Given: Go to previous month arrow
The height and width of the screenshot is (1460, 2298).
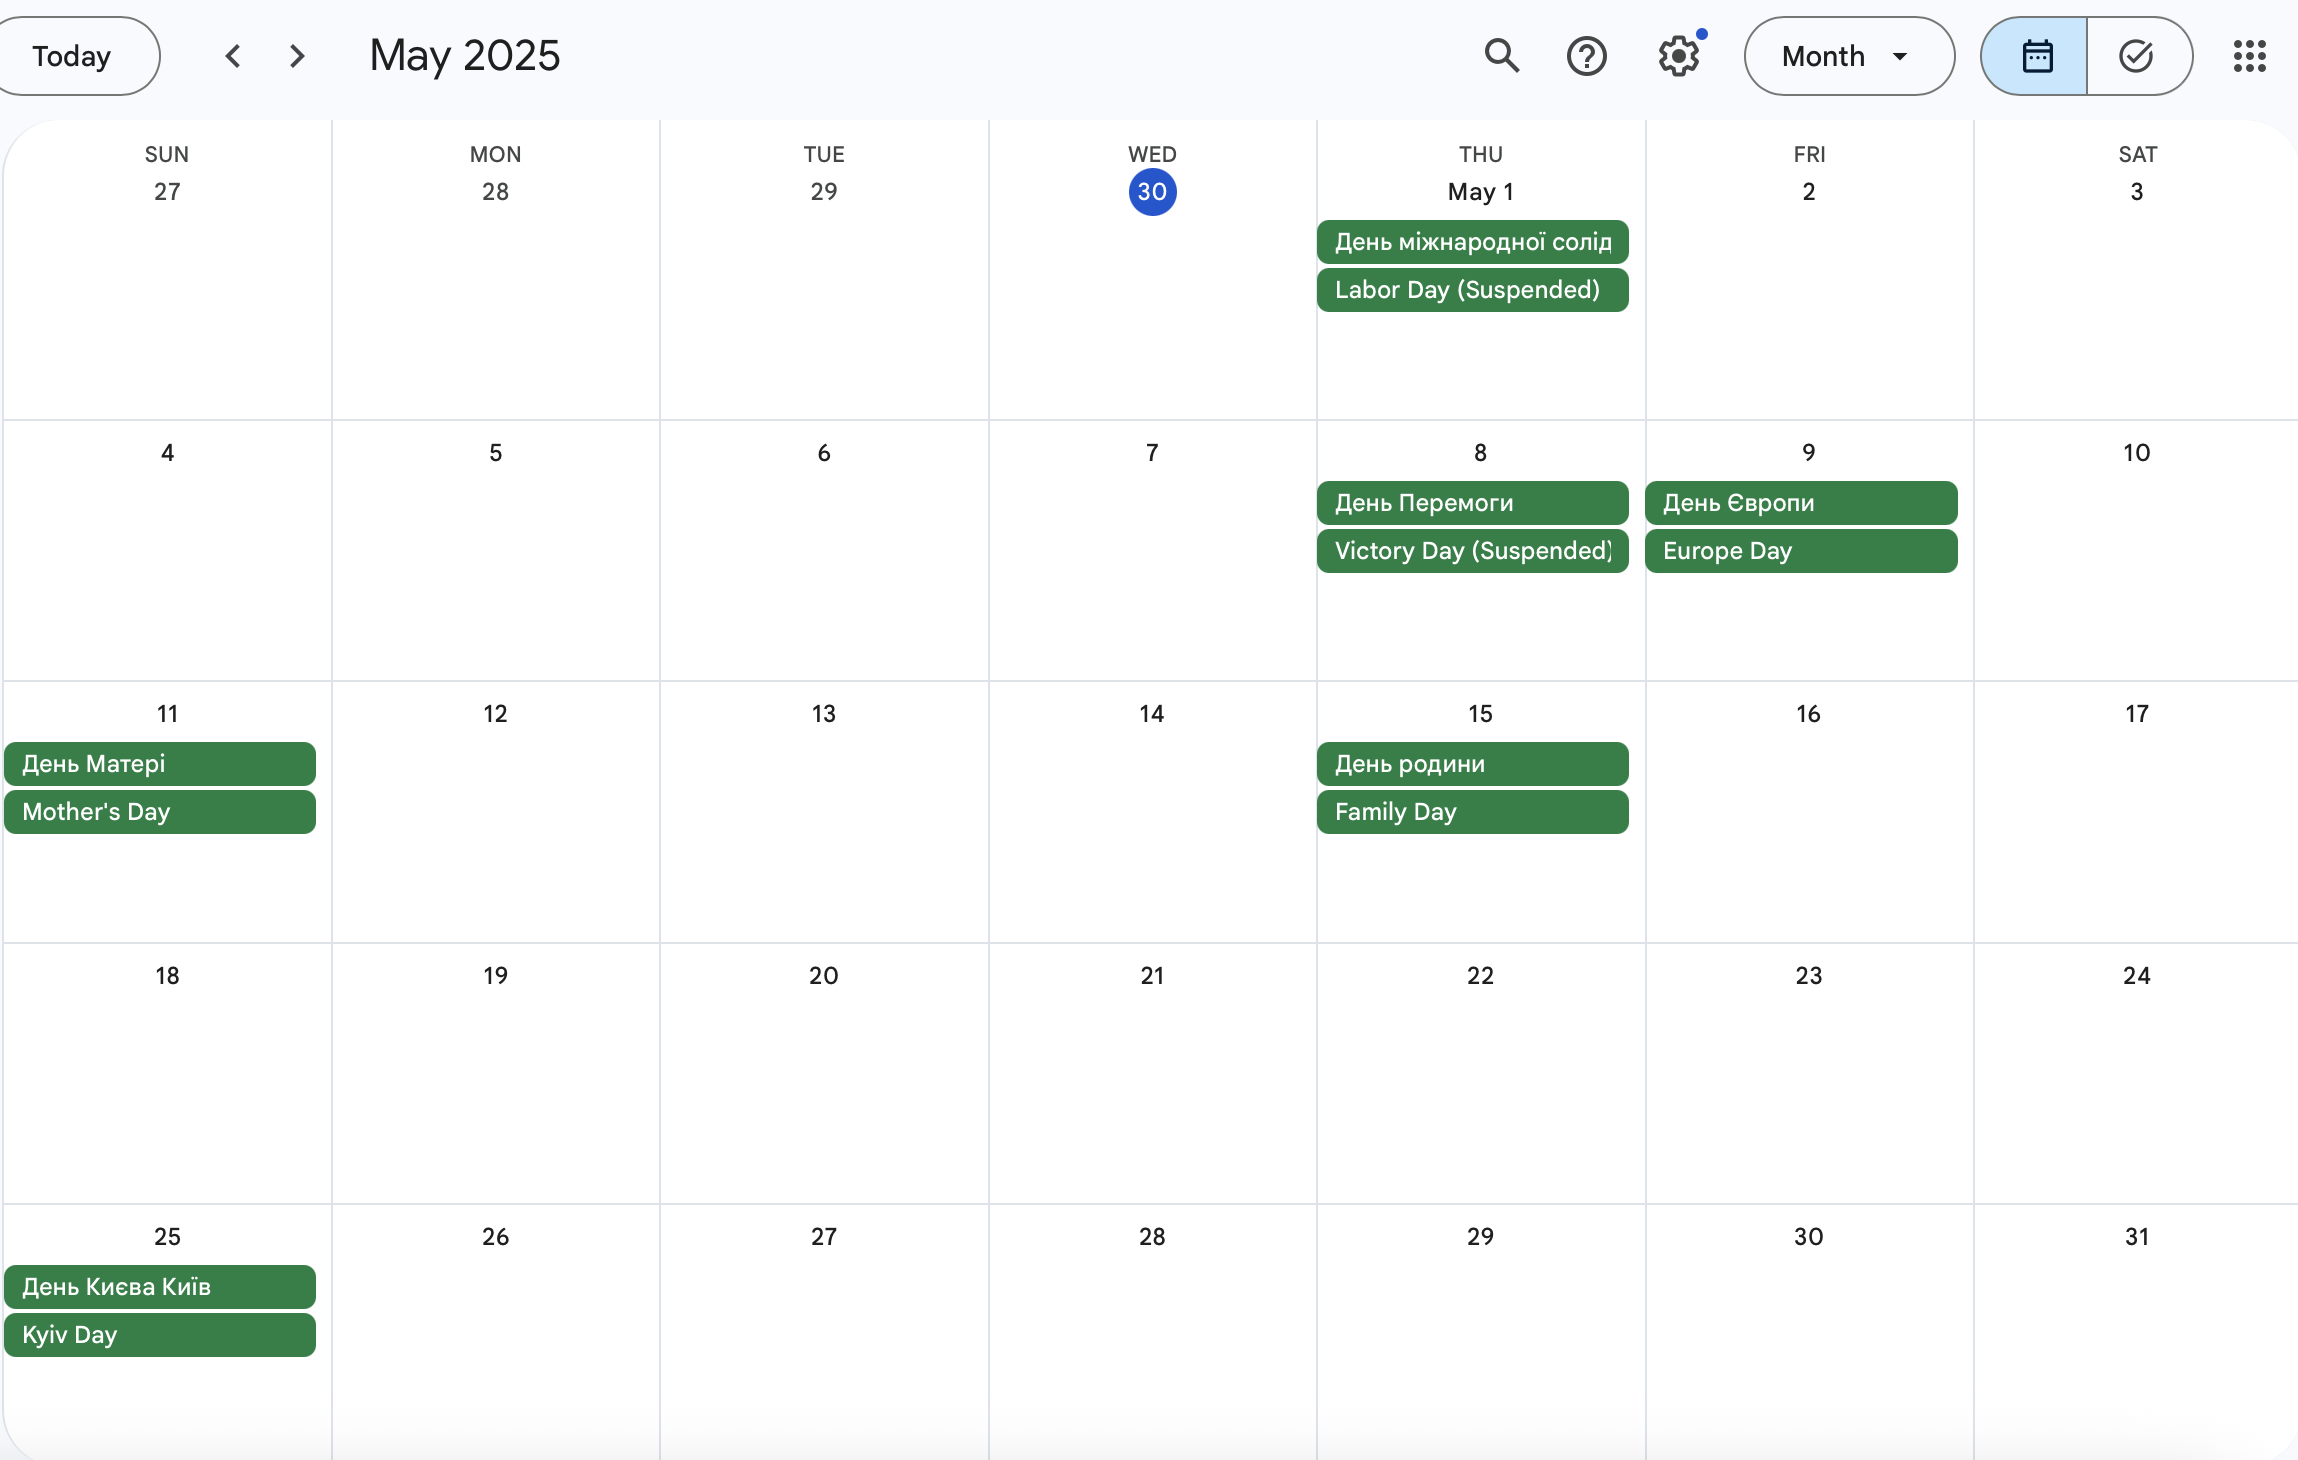Looking at the screenshot, I should pos(233,56).
